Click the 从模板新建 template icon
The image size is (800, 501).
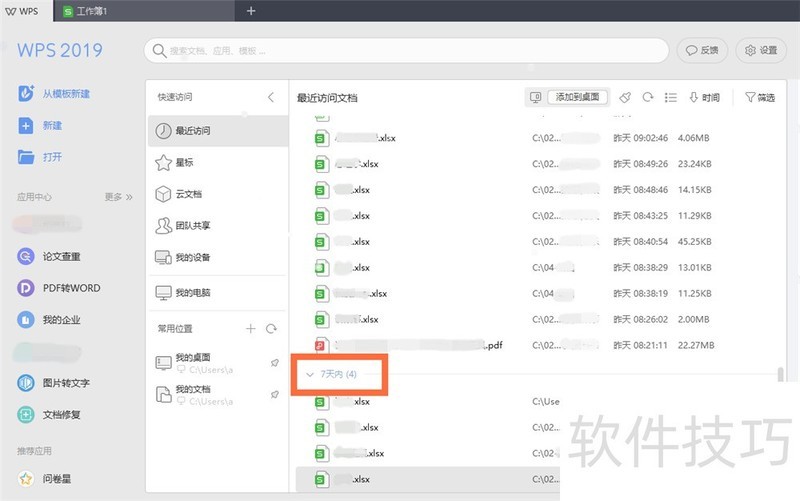pos(26,93)
